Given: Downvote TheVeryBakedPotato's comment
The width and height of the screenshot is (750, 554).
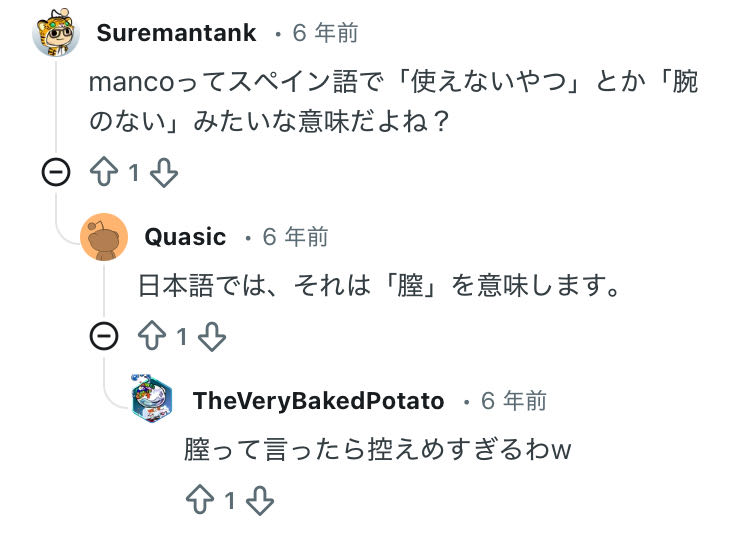Looking at the screenshot, I should (260, 500).
